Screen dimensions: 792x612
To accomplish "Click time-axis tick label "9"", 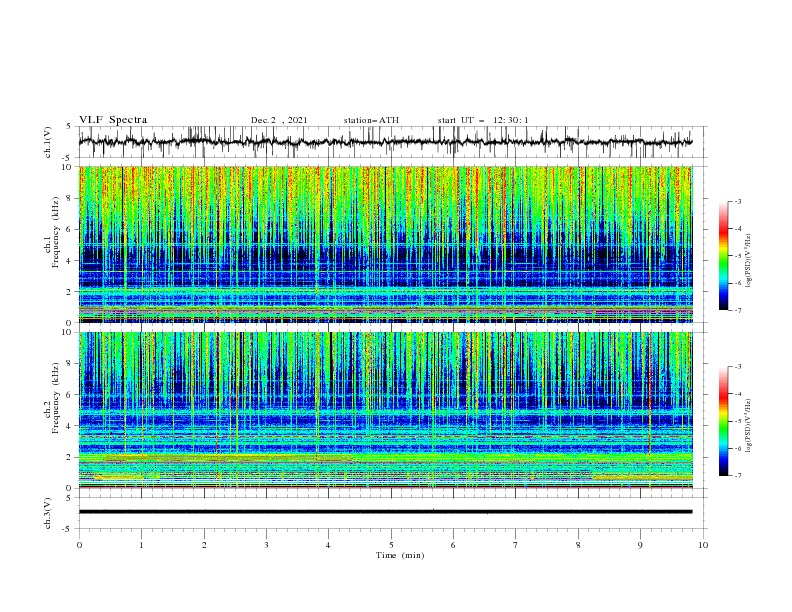I will tap(640, 545).
